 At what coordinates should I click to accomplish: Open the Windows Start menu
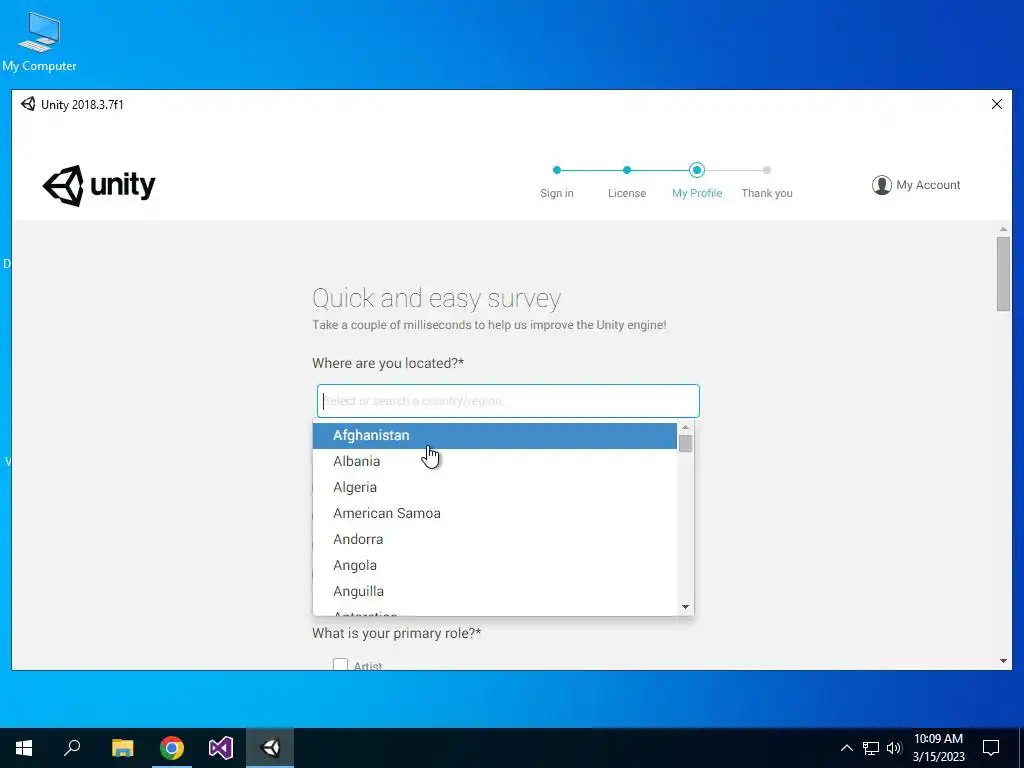coord(24,748)
